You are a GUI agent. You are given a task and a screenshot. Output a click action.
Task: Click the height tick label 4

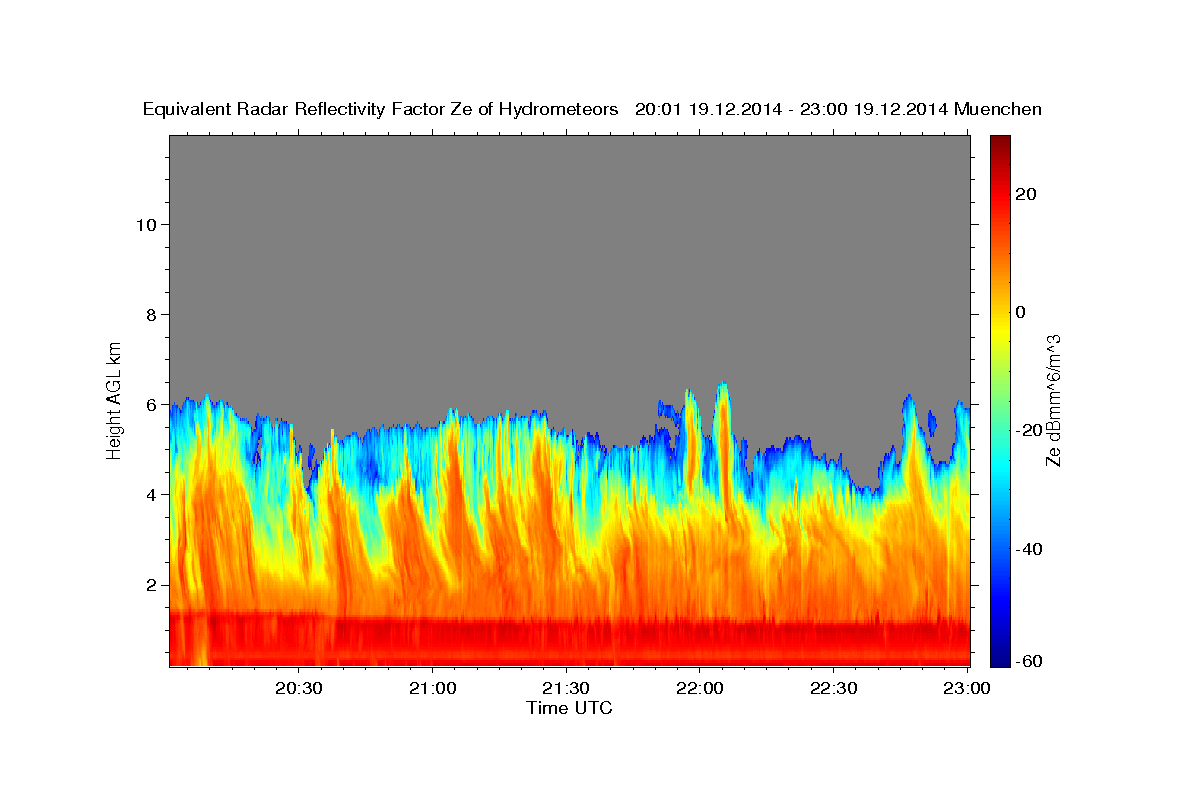tap(149, 494)
